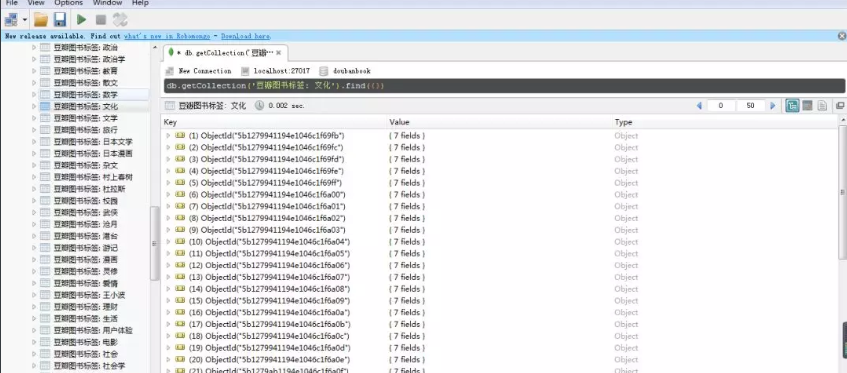Click the Save floppy disk icon
This screenshot has height=373, width=847.
[59, 20]
